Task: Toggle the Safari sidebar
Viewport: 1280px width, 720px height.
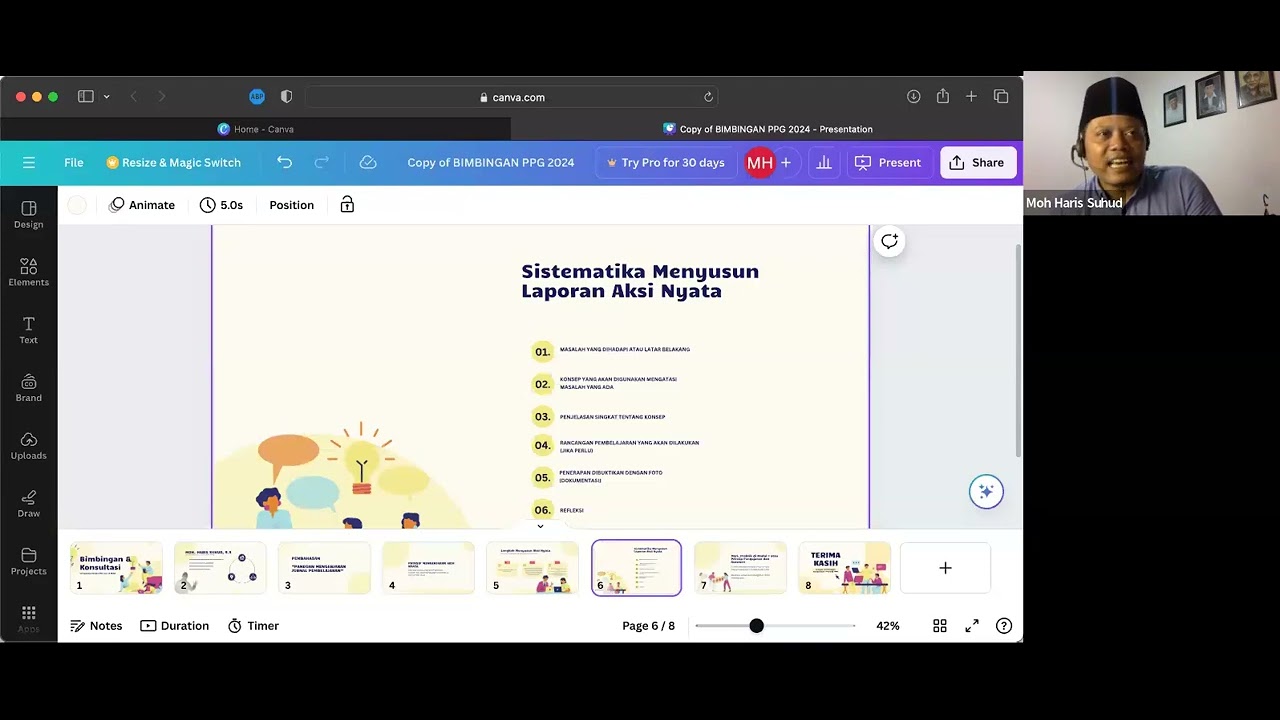Action: tap(86, 97)
